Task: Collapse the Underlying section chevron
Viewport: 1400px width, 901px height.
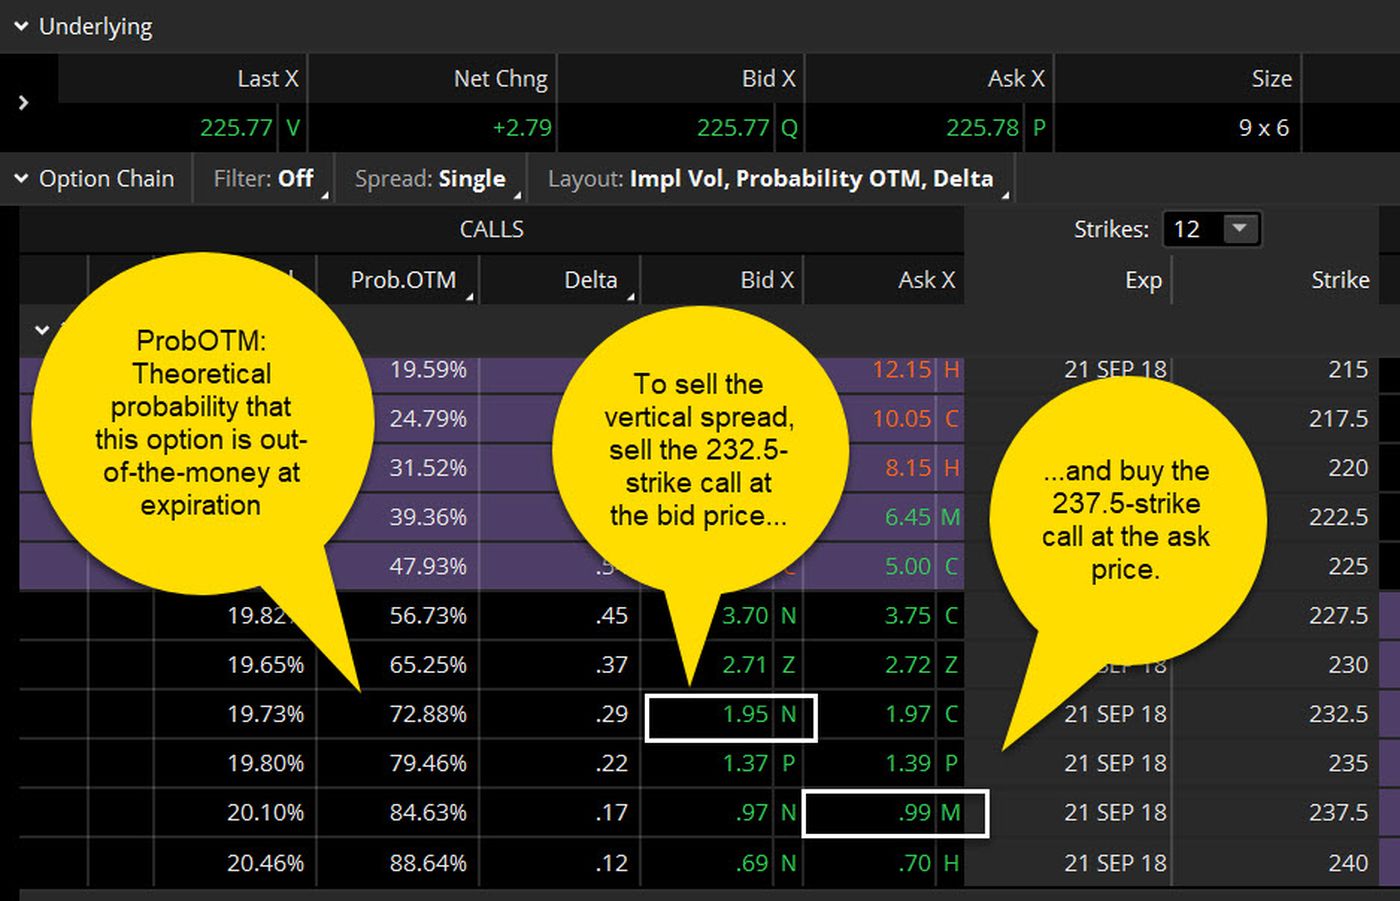Action: click(21, 26)
